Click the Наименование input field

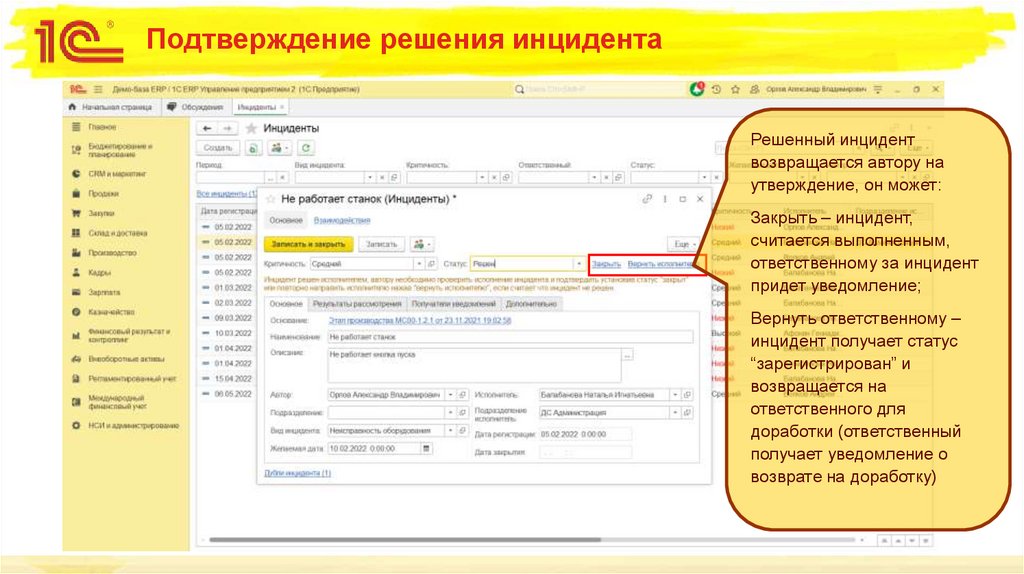[510, 338]
